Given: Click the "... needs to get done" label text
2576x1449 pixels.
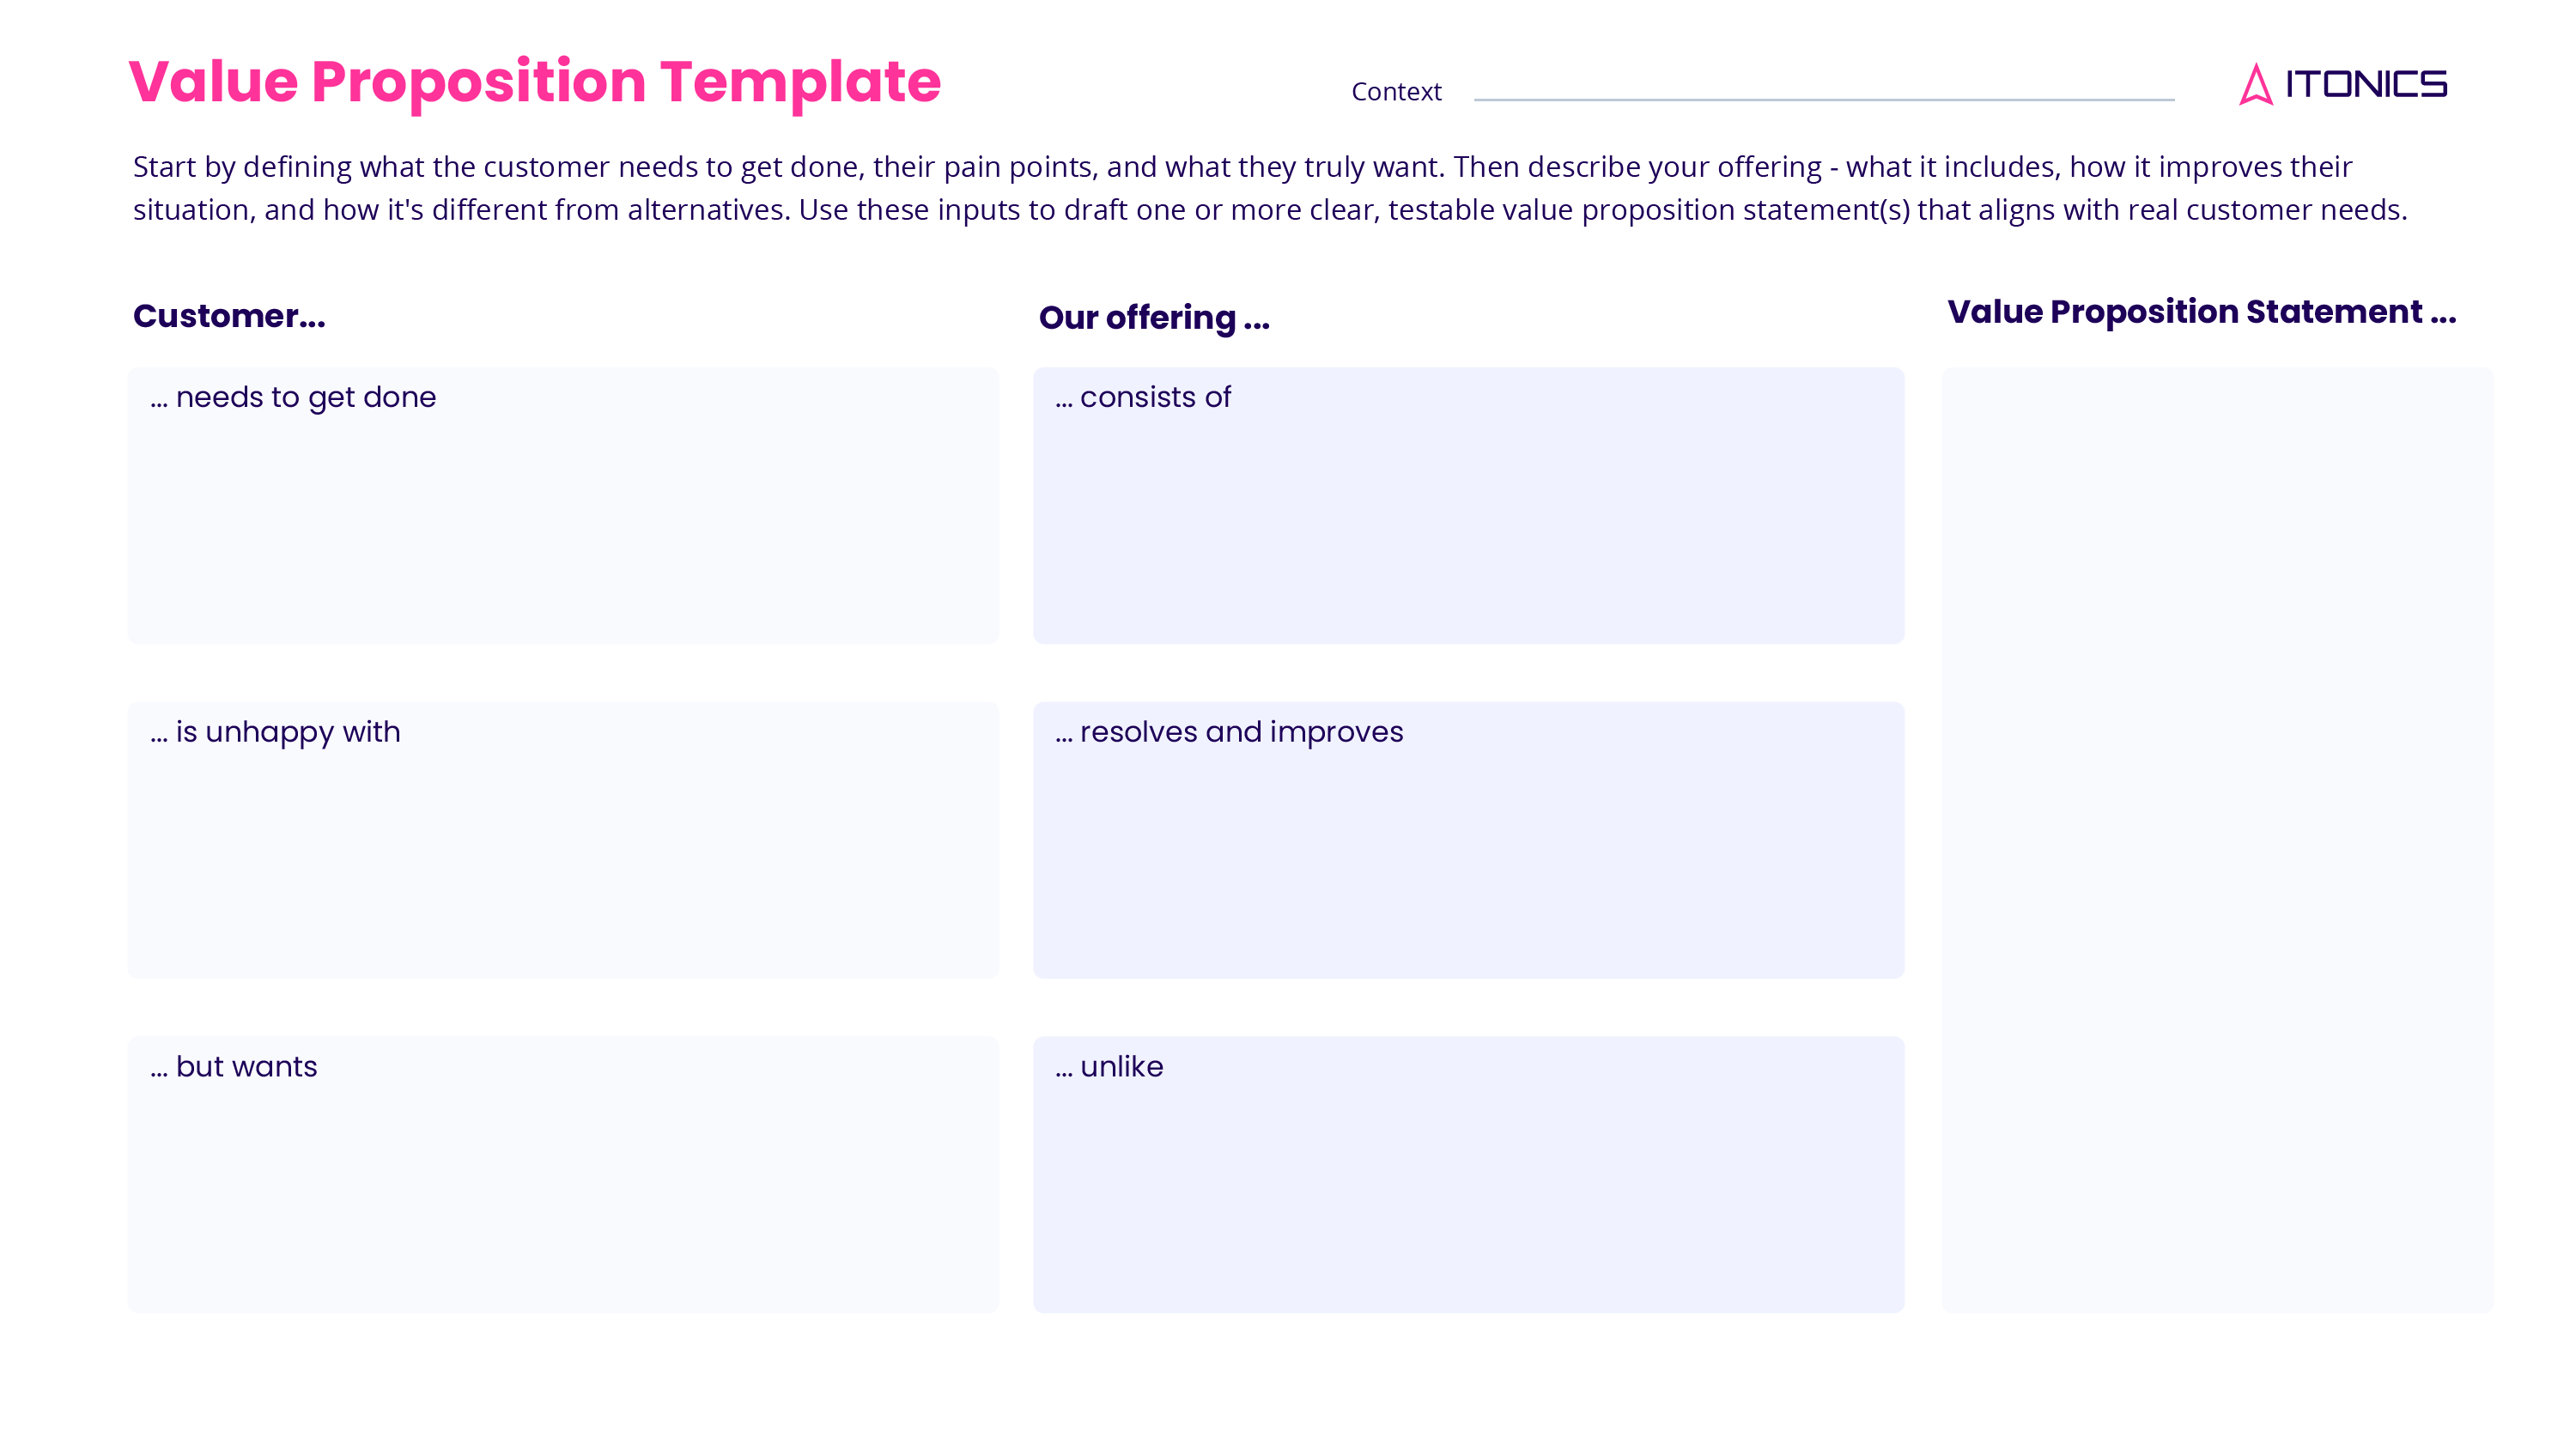Looking at the screenshot, I should pos(293,398).
